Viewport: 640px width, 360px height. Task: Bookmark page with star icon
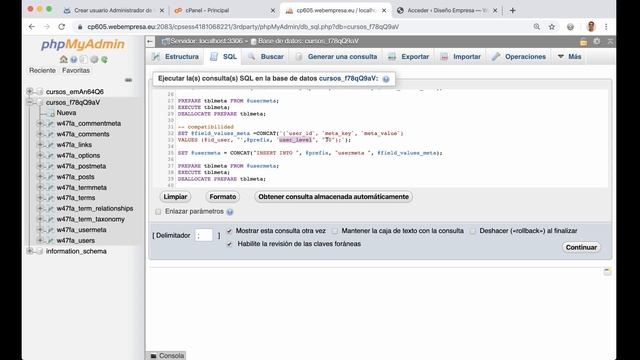(x=552, y=27)
